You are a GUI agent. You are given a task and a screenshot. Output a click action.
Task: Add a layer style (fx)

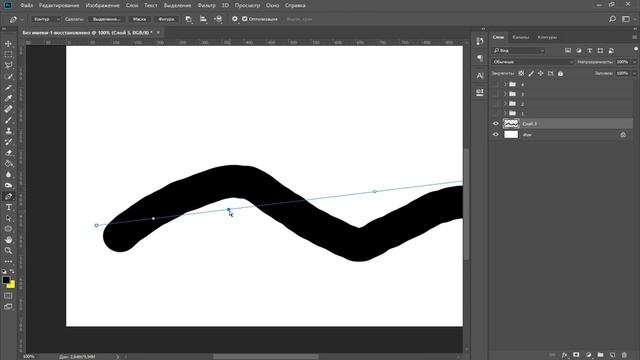564,355
